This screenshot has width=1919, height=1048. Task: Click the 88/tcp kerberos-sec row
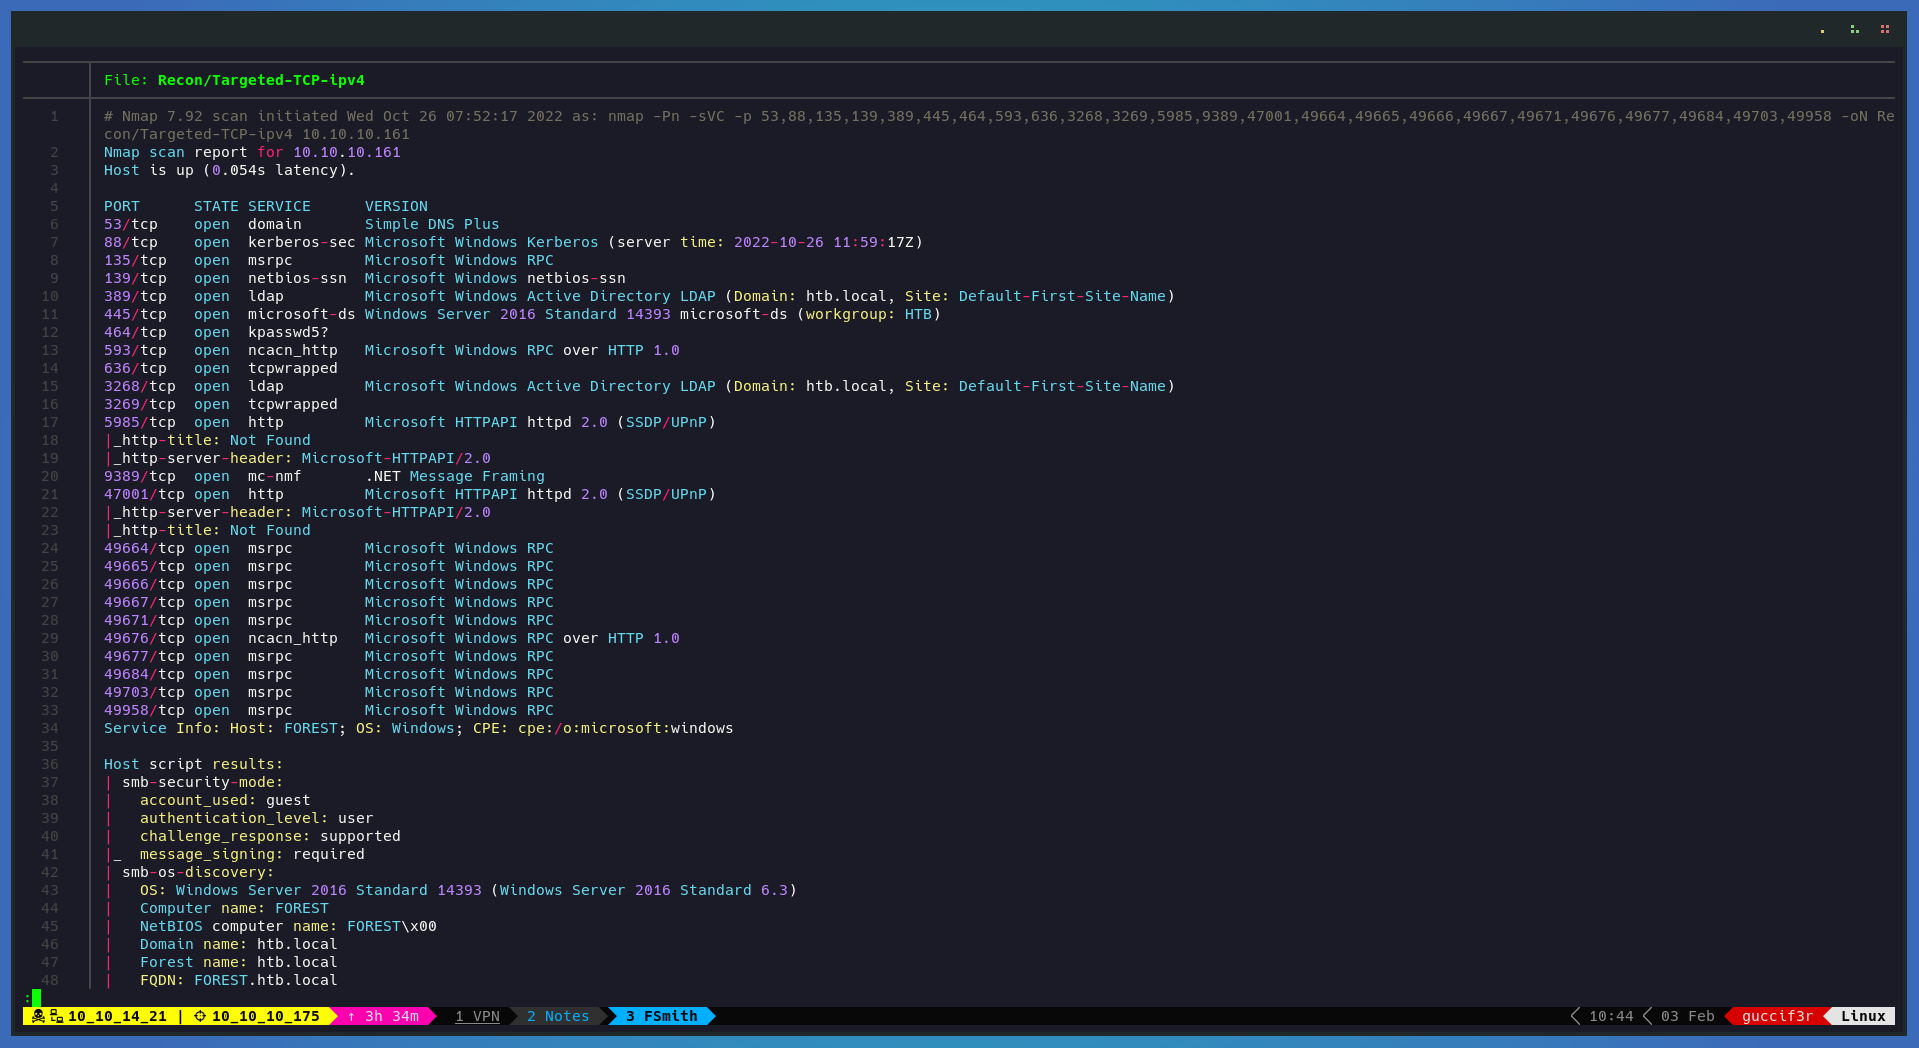pyautogui.click(x=513, y=242)
